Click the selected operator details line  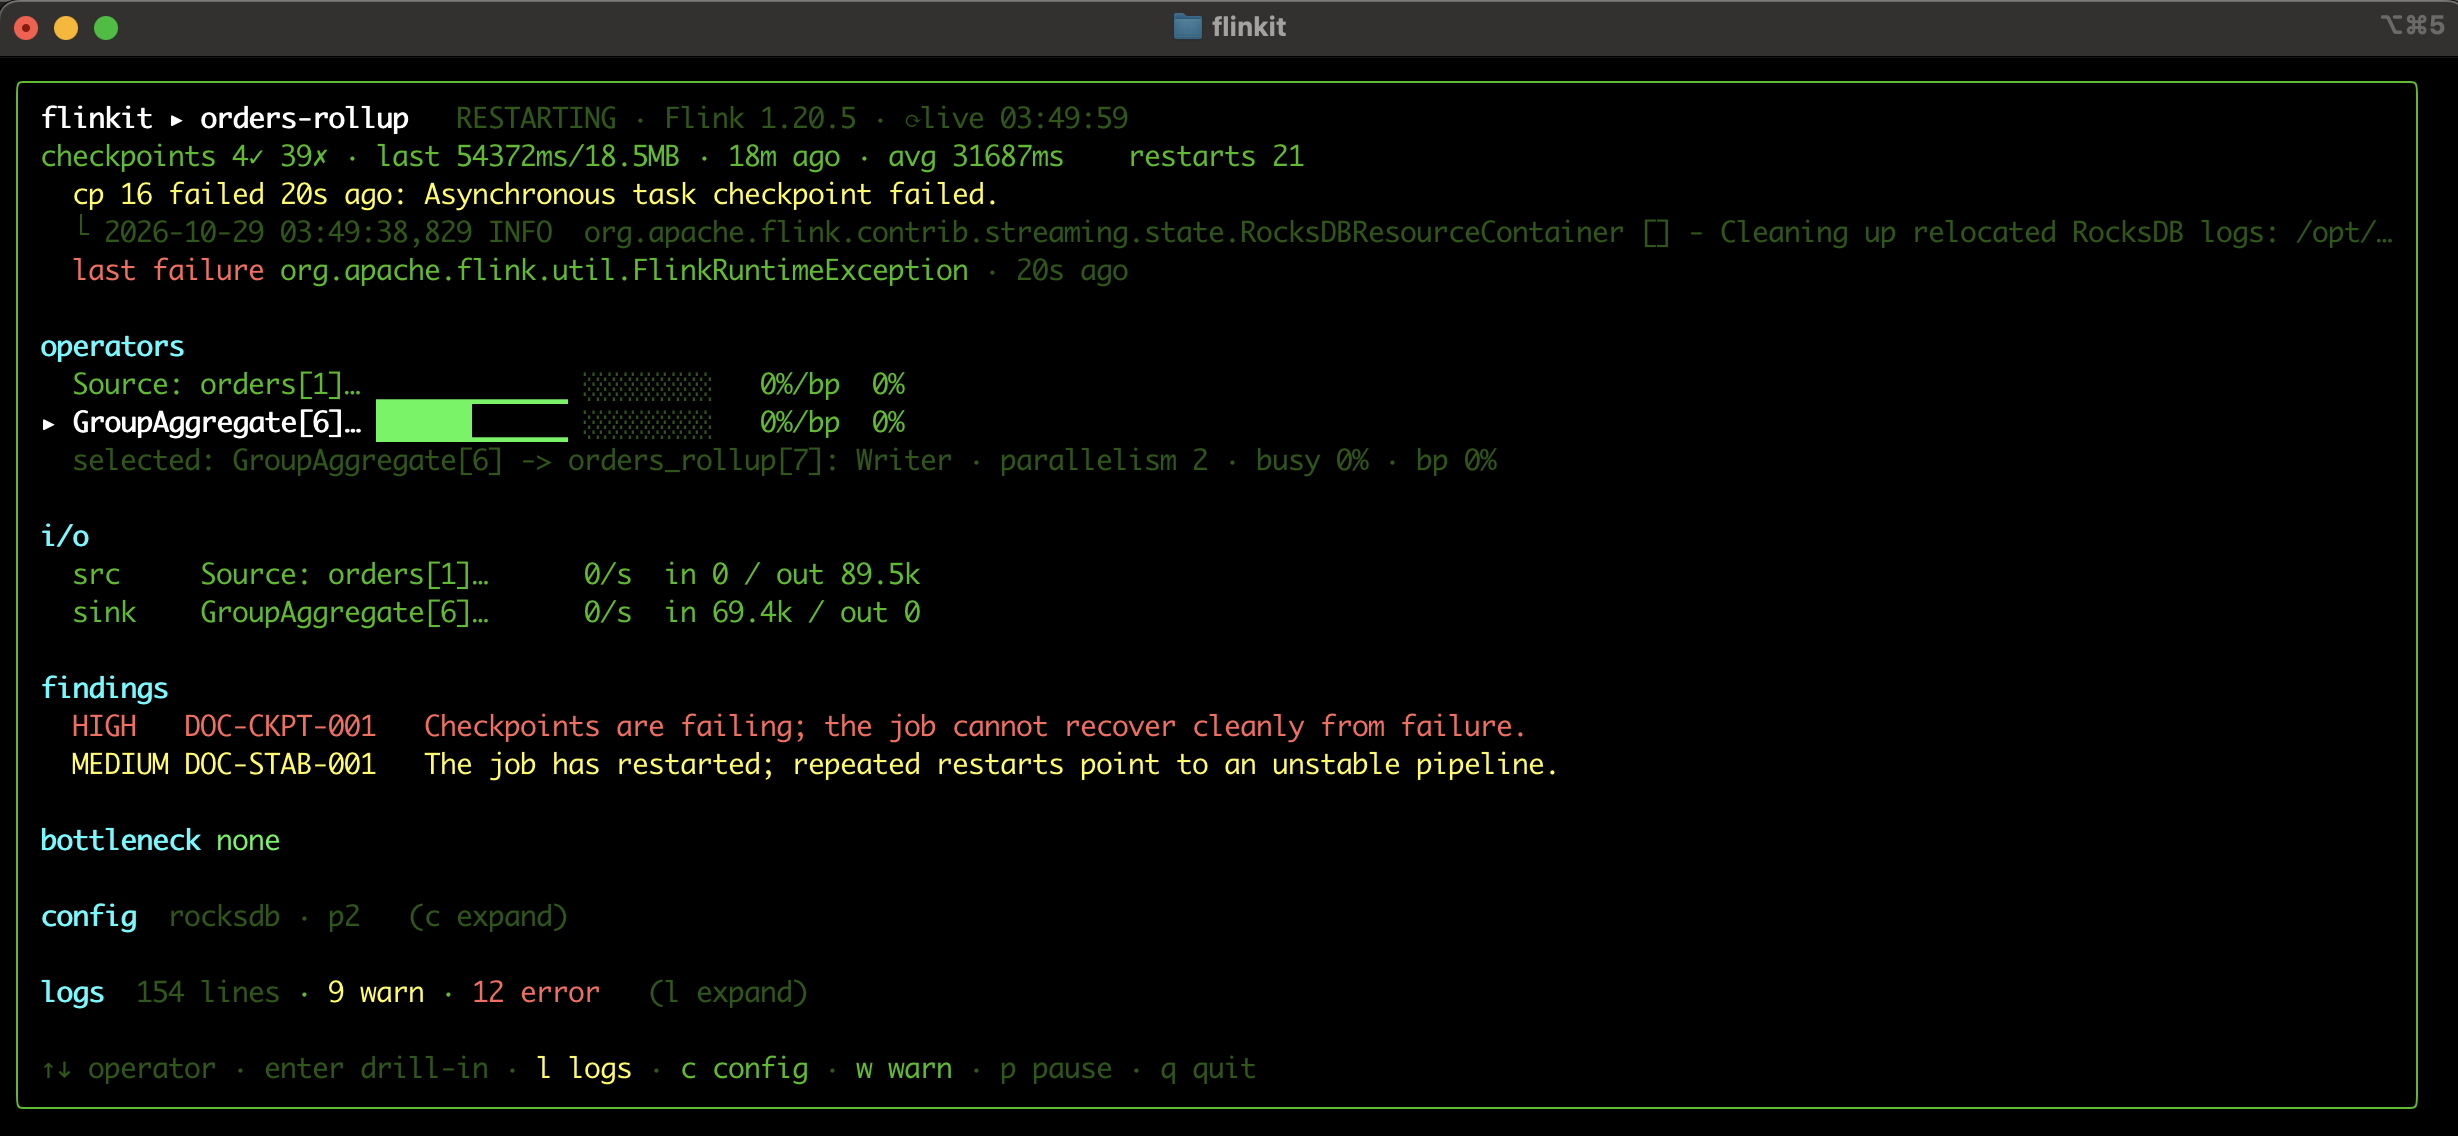pyautogui.click(x=784, y=461)
